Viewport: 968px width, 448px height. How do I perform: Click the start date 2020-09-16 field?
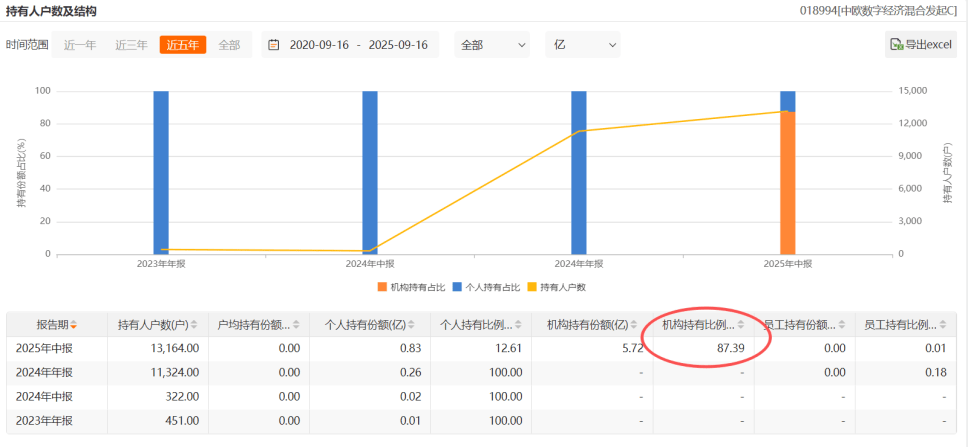(x=318, y=45)
